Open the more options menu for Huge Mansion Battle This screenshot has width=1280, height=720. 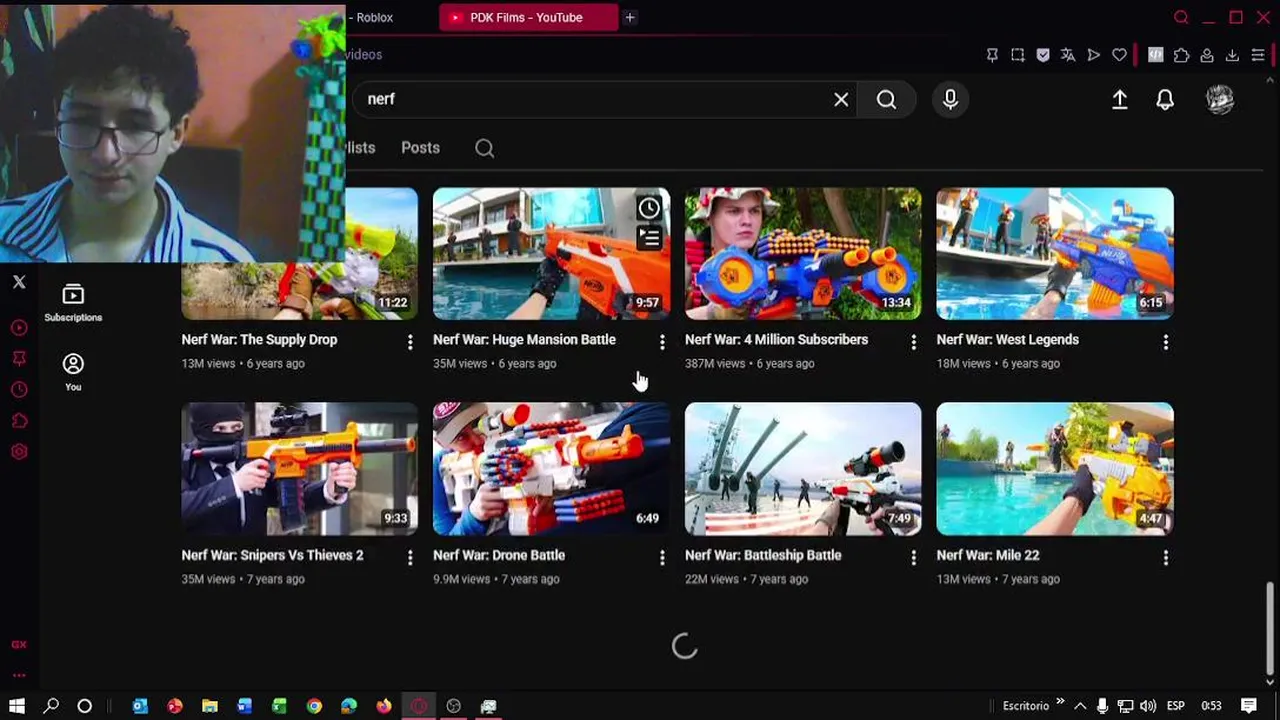click(662, 343)
